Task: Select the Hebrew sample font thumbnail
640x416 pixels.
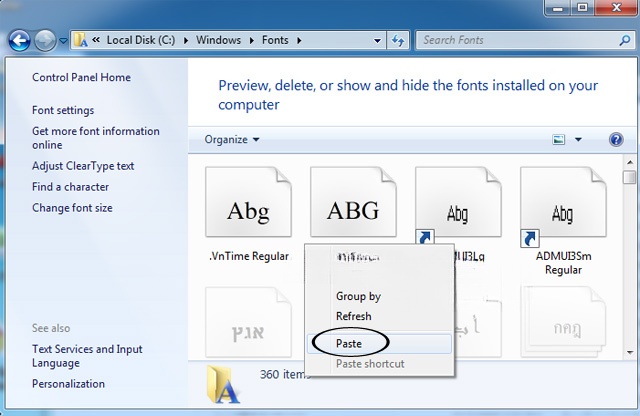Action: pyautogui.click(x=248, y=323)
